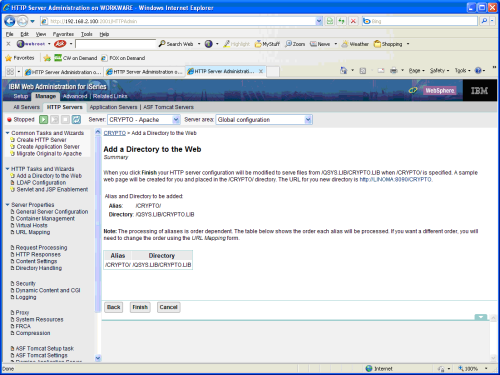Screen dimensions: 500x375
Task: Click the Refresh page icon
Action: [341, 21]
